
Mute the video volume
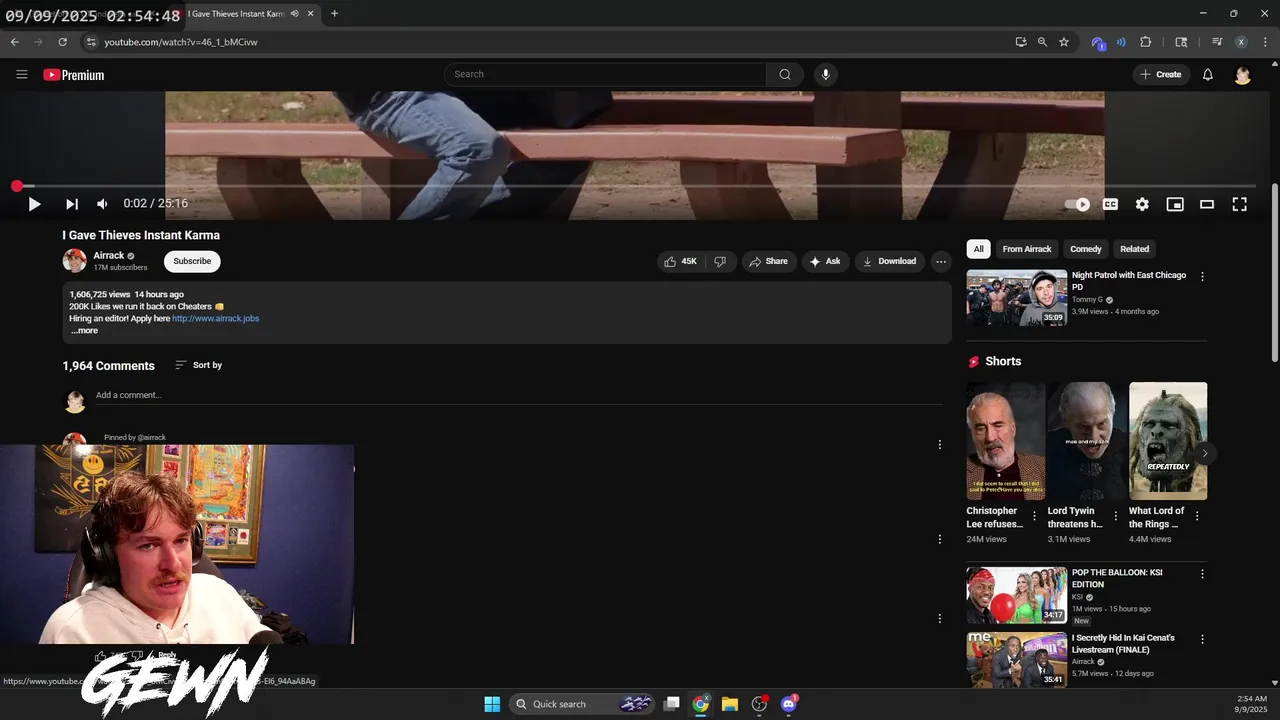tap(102, 204)
